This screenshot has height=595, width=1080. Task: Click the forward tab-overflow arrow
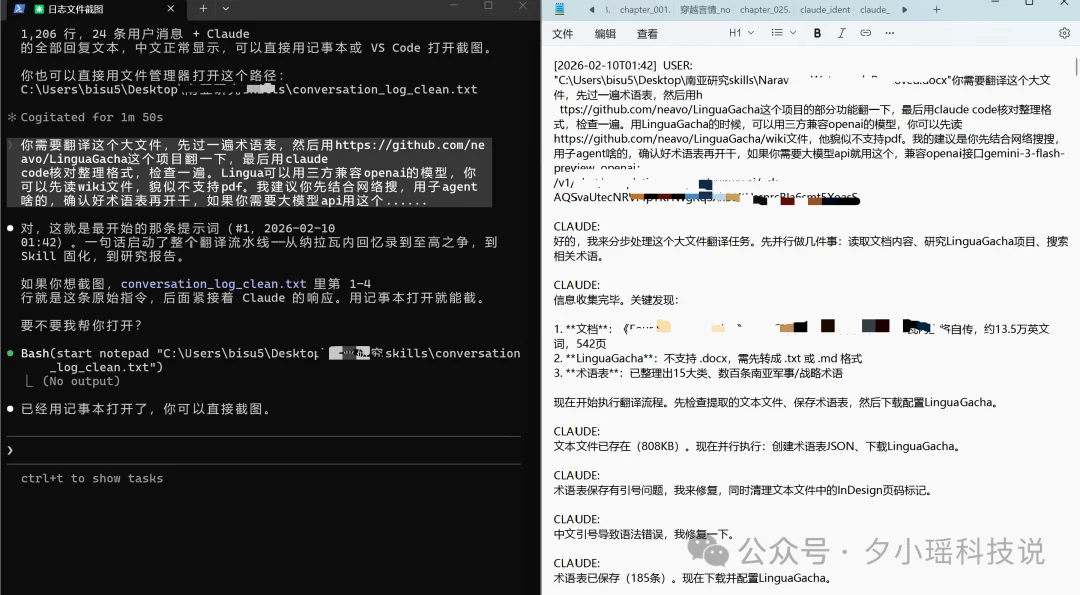904,9
